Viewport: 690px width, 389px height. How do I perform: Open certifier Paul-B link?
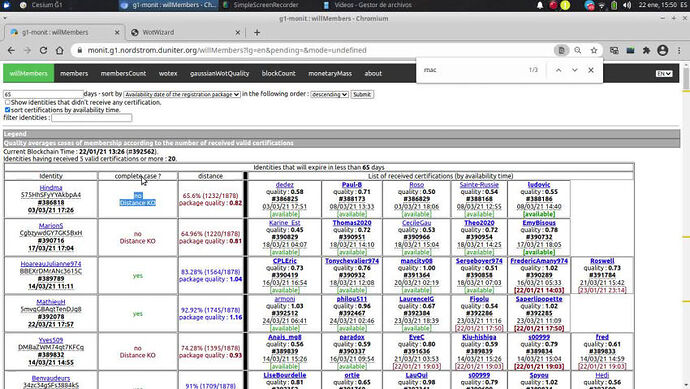[x=352, y=185]
